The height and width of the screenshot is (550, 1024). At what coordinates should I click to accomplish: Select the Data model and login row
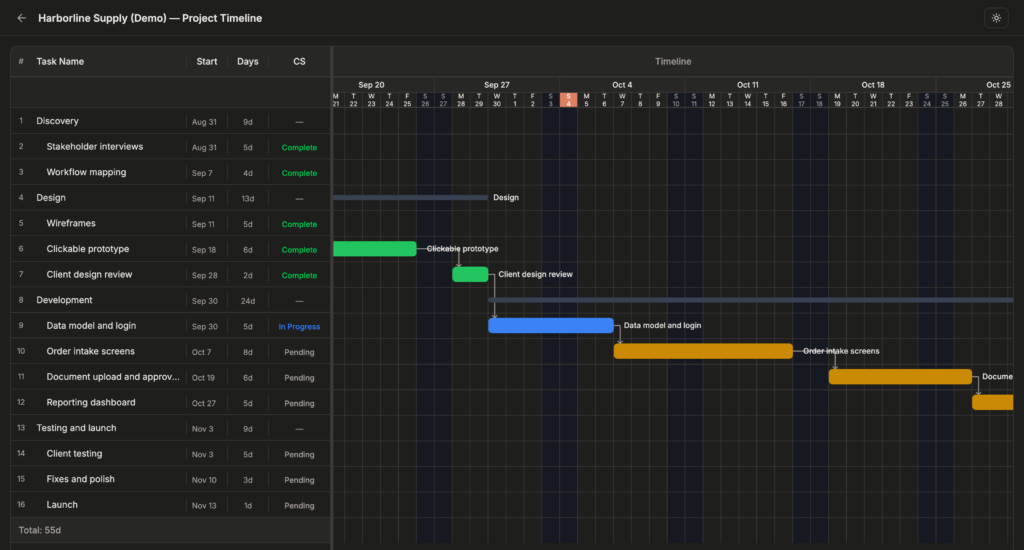click(x=170, y=325)
